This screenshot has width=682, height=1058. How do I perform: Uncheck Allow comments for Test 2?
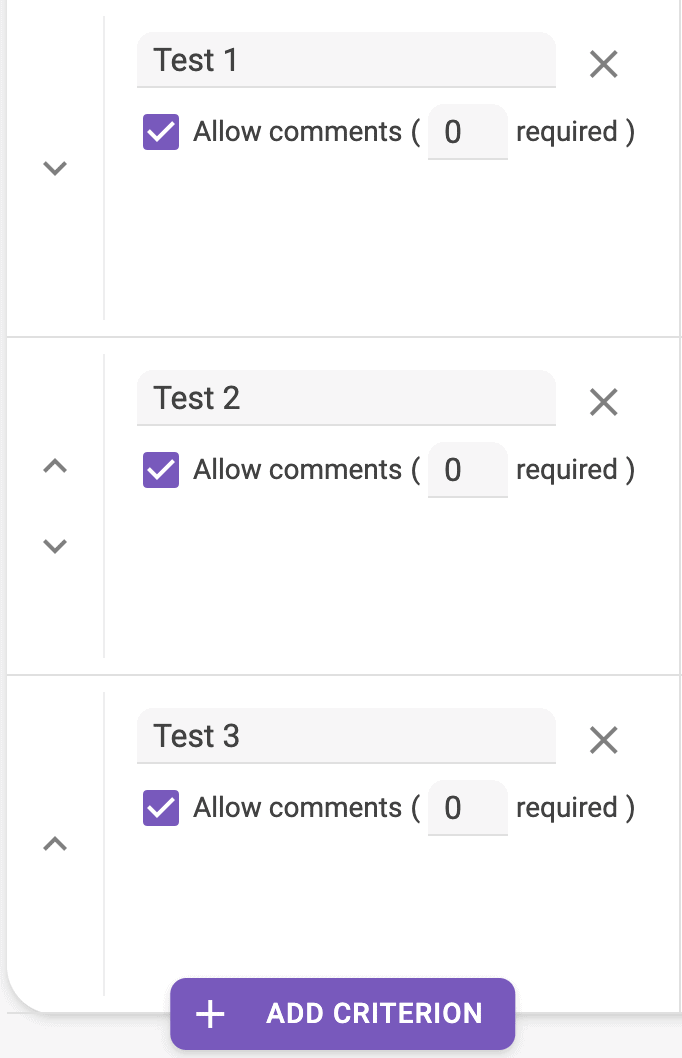point(161,469)
